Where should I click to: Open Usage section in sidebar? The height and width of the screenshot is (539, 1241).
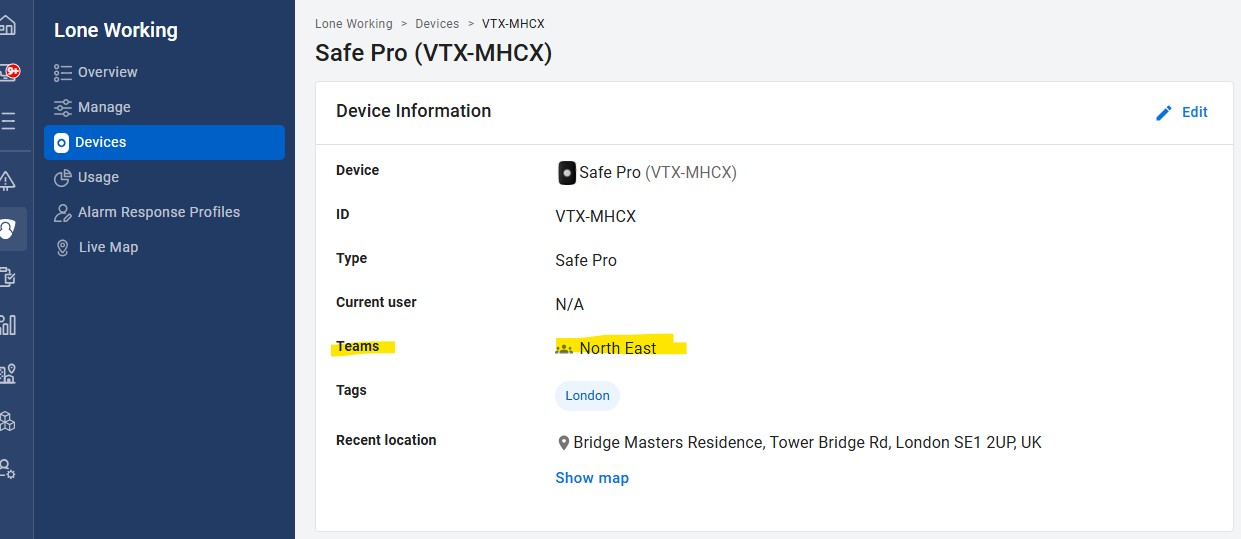tap(98, 177)
